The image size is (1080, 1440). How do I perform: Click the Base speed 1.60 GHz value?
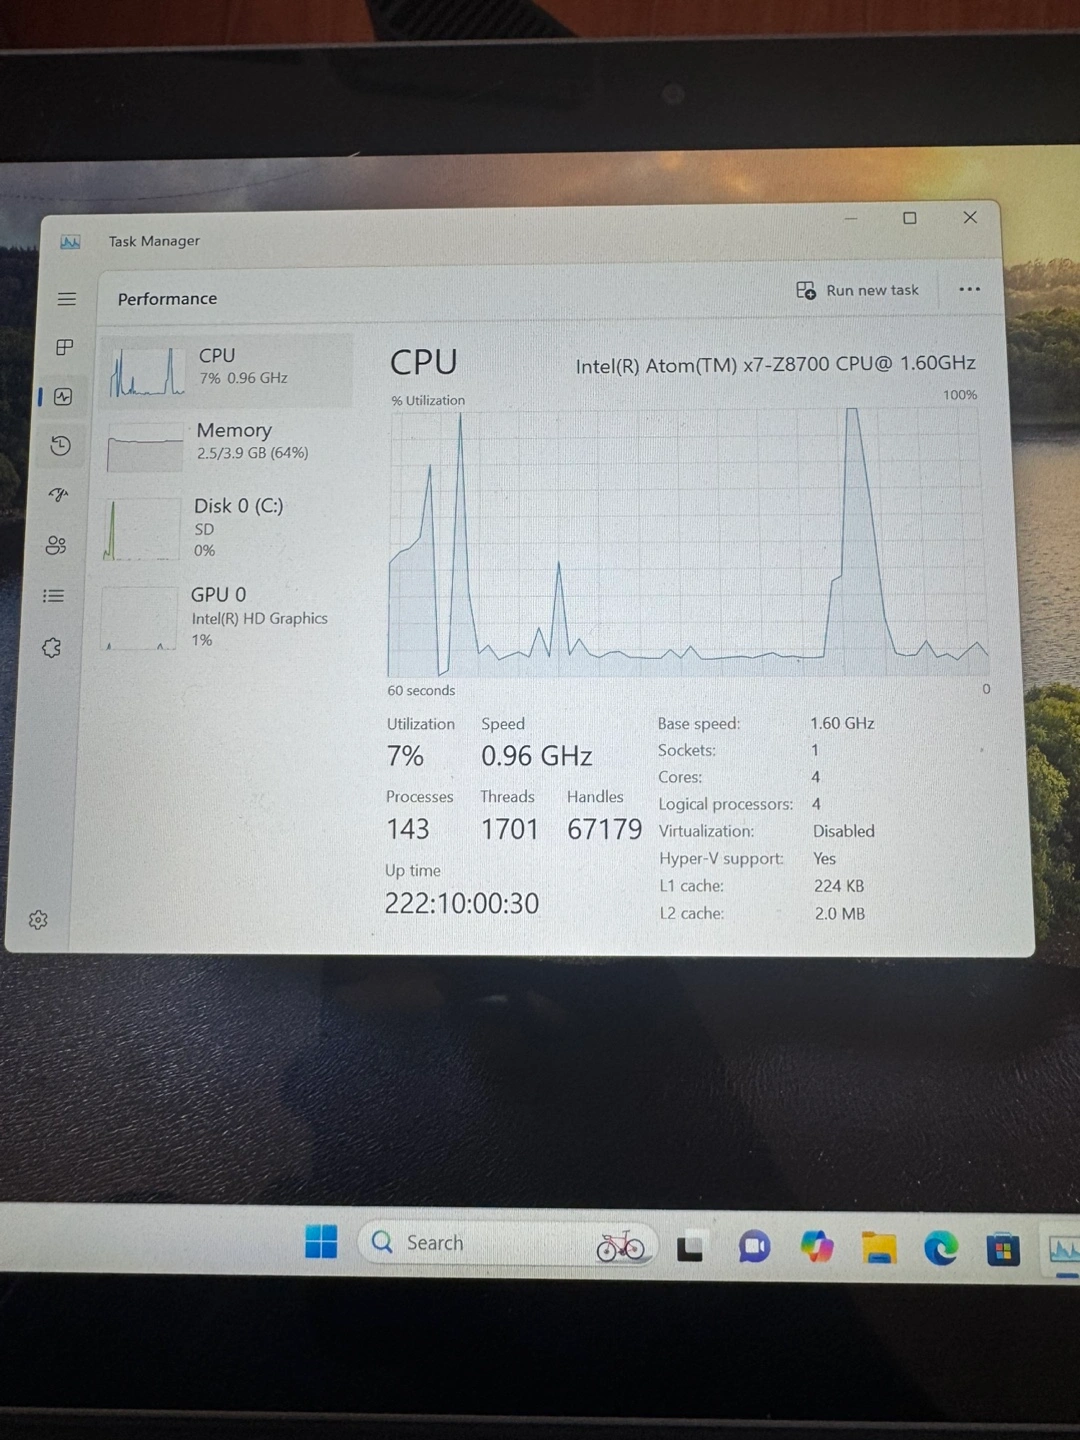coord(842,723)
